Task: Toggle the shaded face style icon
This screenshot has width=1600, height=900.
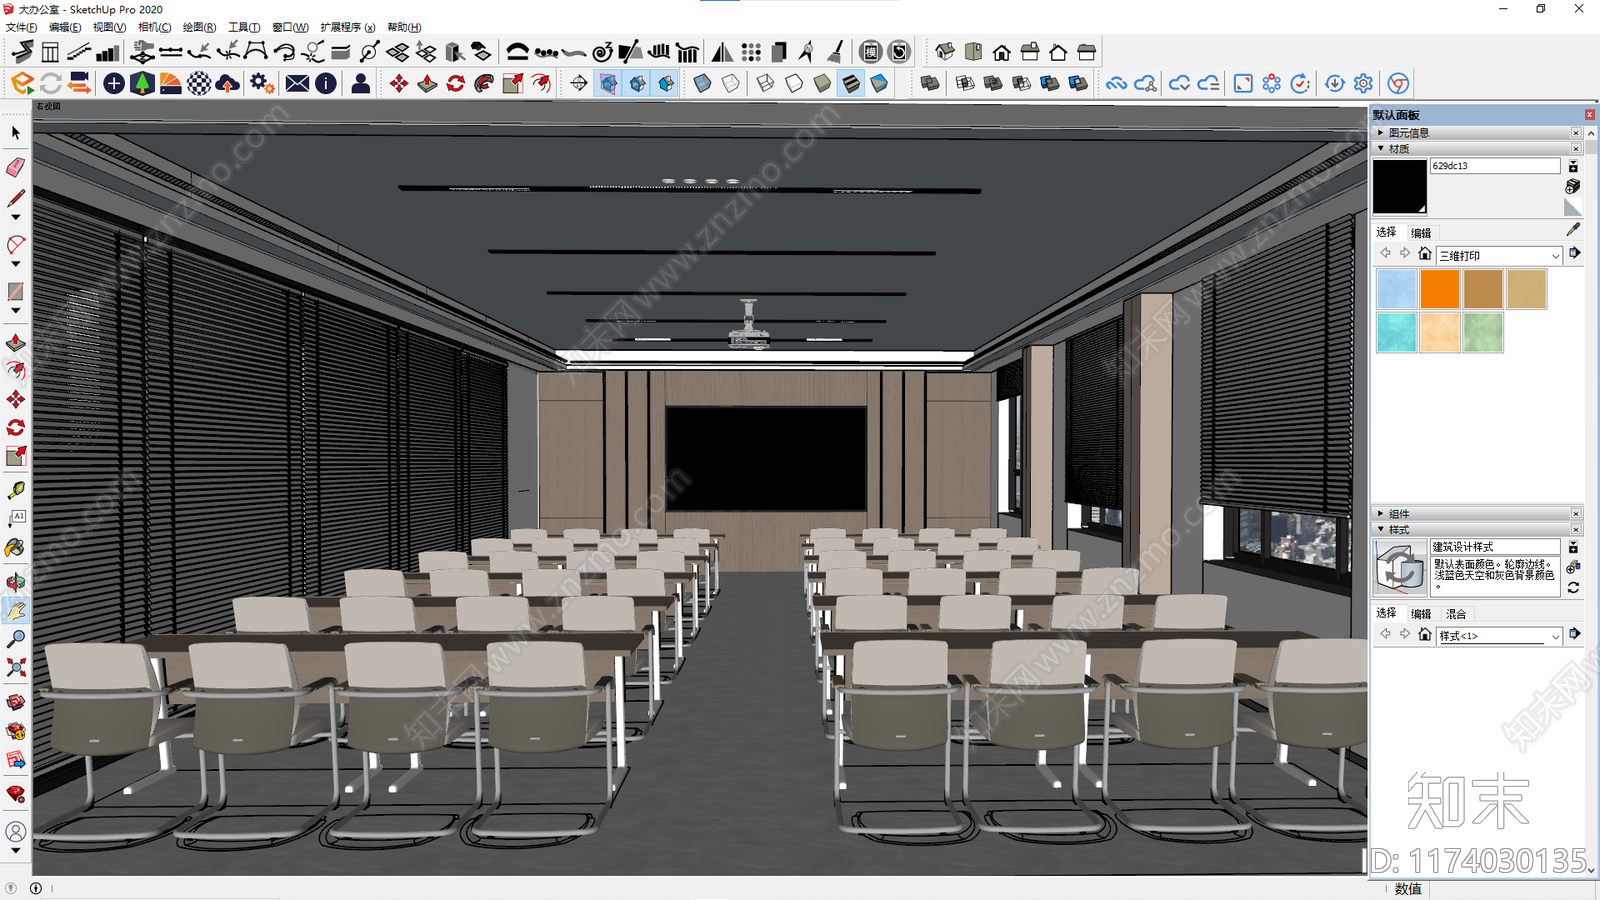Action: 822,83
